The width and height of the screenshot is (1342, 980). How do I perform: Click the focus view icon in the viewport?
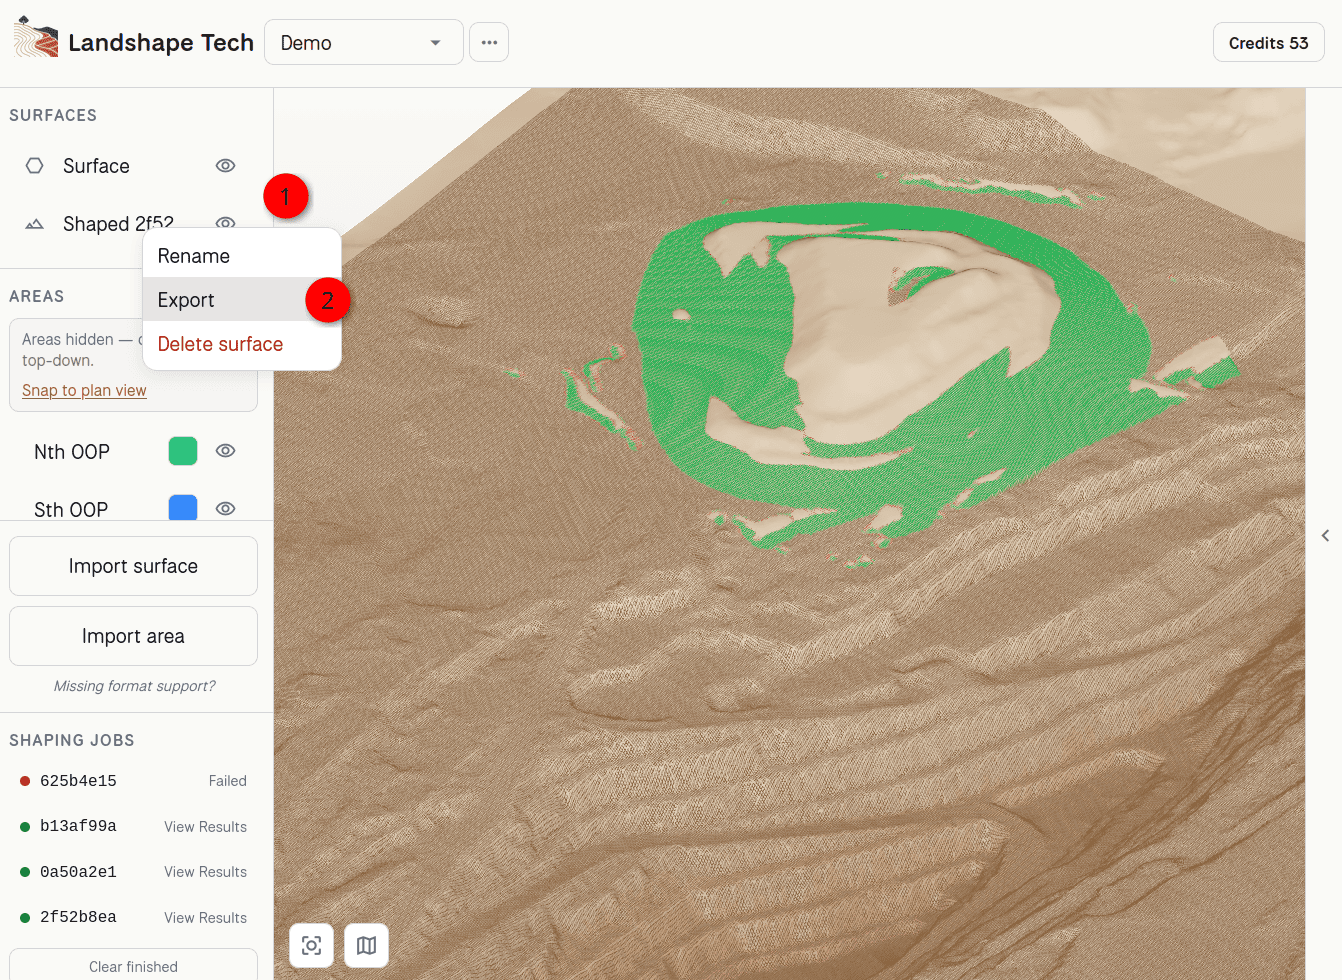point(311,945)
